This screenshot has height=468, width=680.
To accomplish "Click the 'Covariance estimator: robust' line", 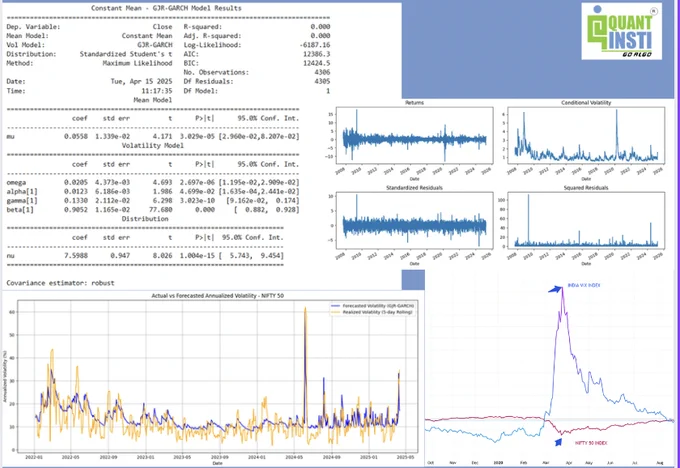I will coord(60,283).
